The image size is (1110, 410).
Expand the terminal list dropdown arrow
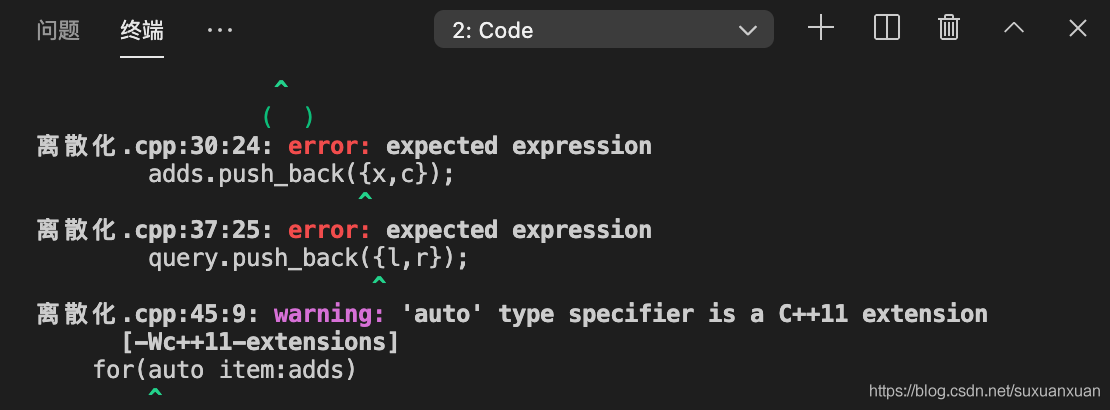click(x=748, y=30)
